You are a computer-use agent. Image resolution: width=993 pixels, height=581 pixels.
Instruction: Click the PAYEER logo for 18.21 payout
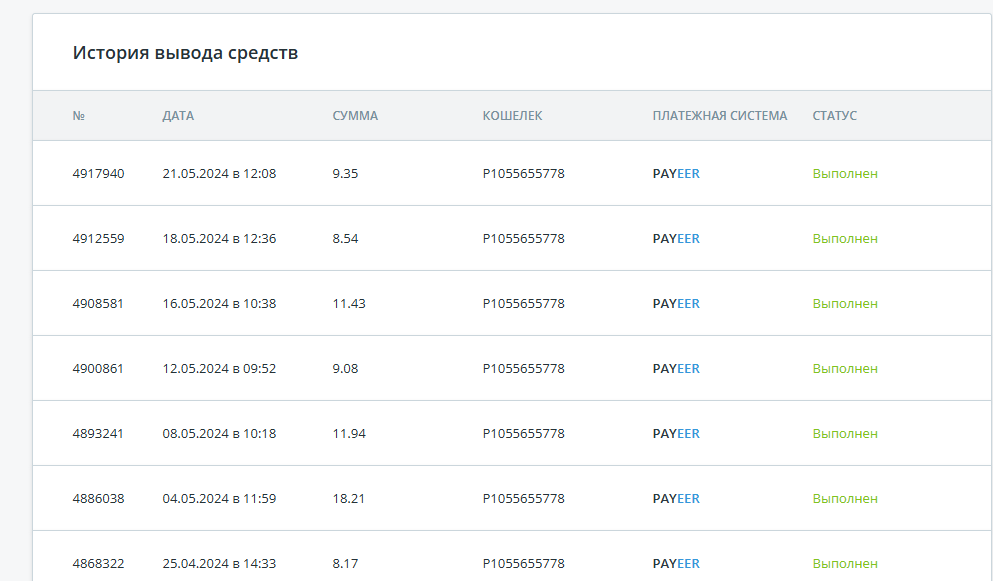[676, 499]
